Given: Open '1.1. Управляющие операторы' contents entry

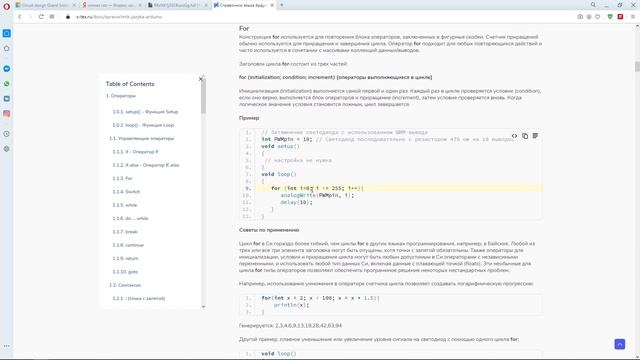Looking at the screenshot, I should tap(142, 139).
